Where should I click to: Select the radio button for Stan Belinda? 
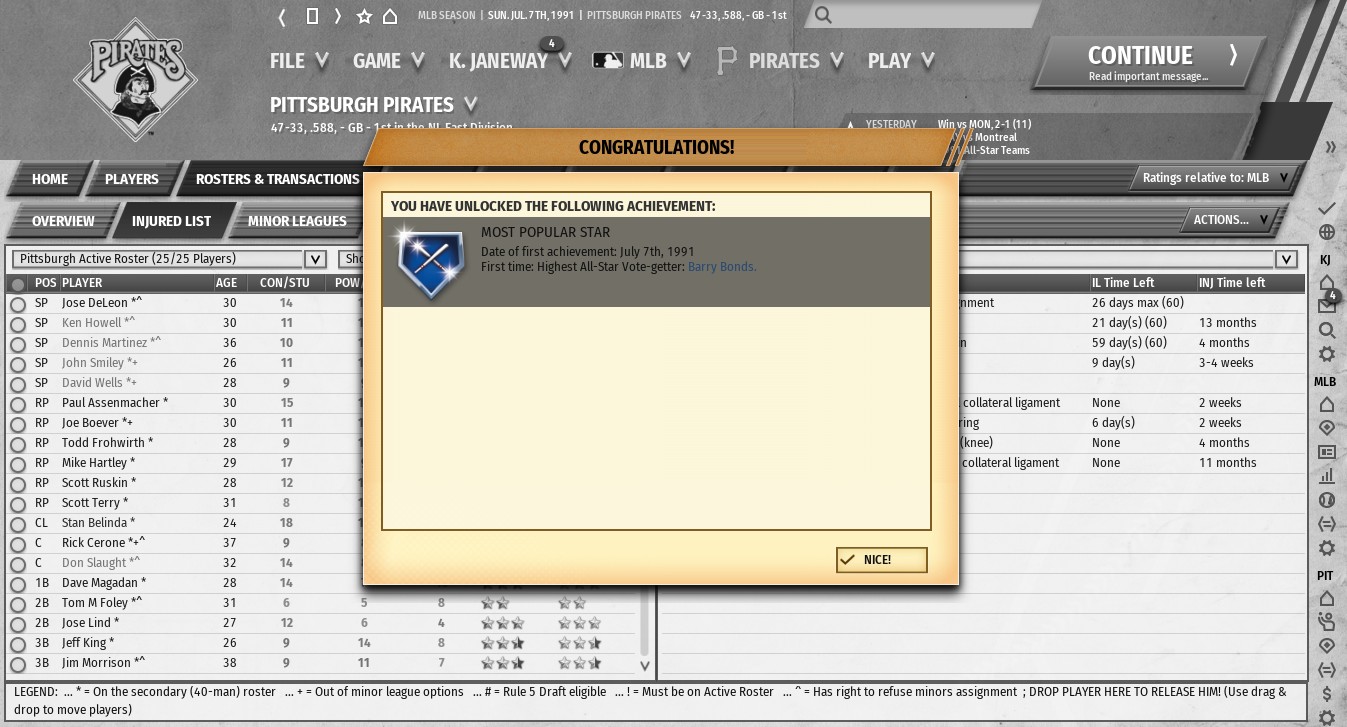point(18,524)
